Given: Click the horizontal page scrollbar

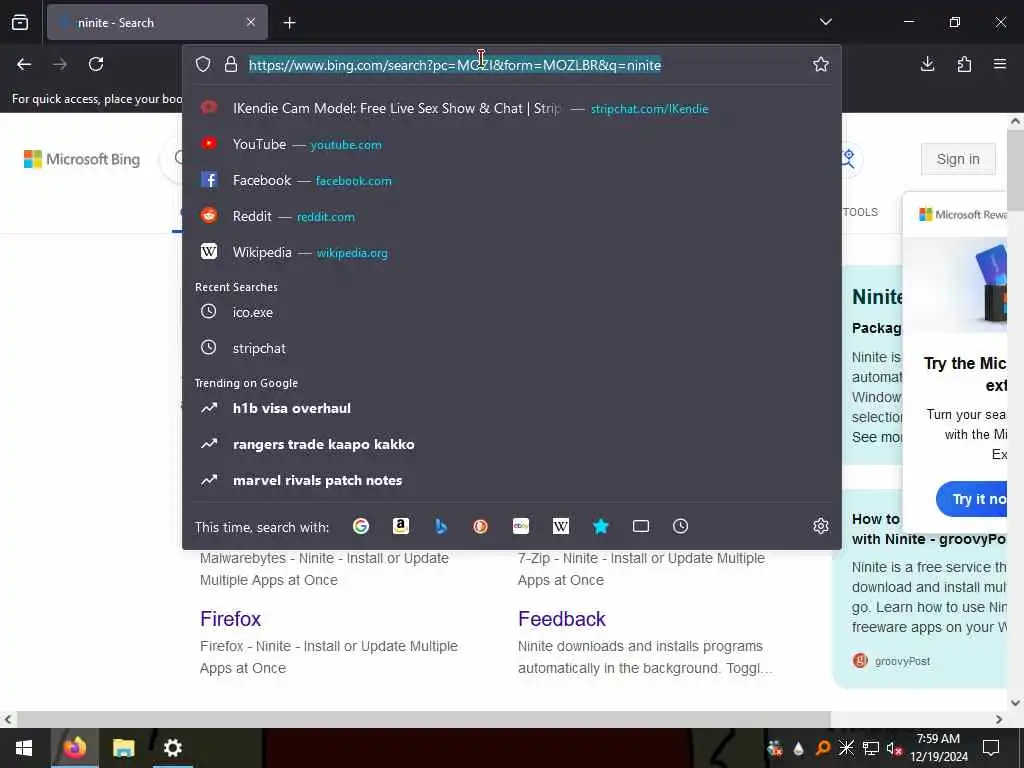Looking at the screenshot, I should 423,719.
